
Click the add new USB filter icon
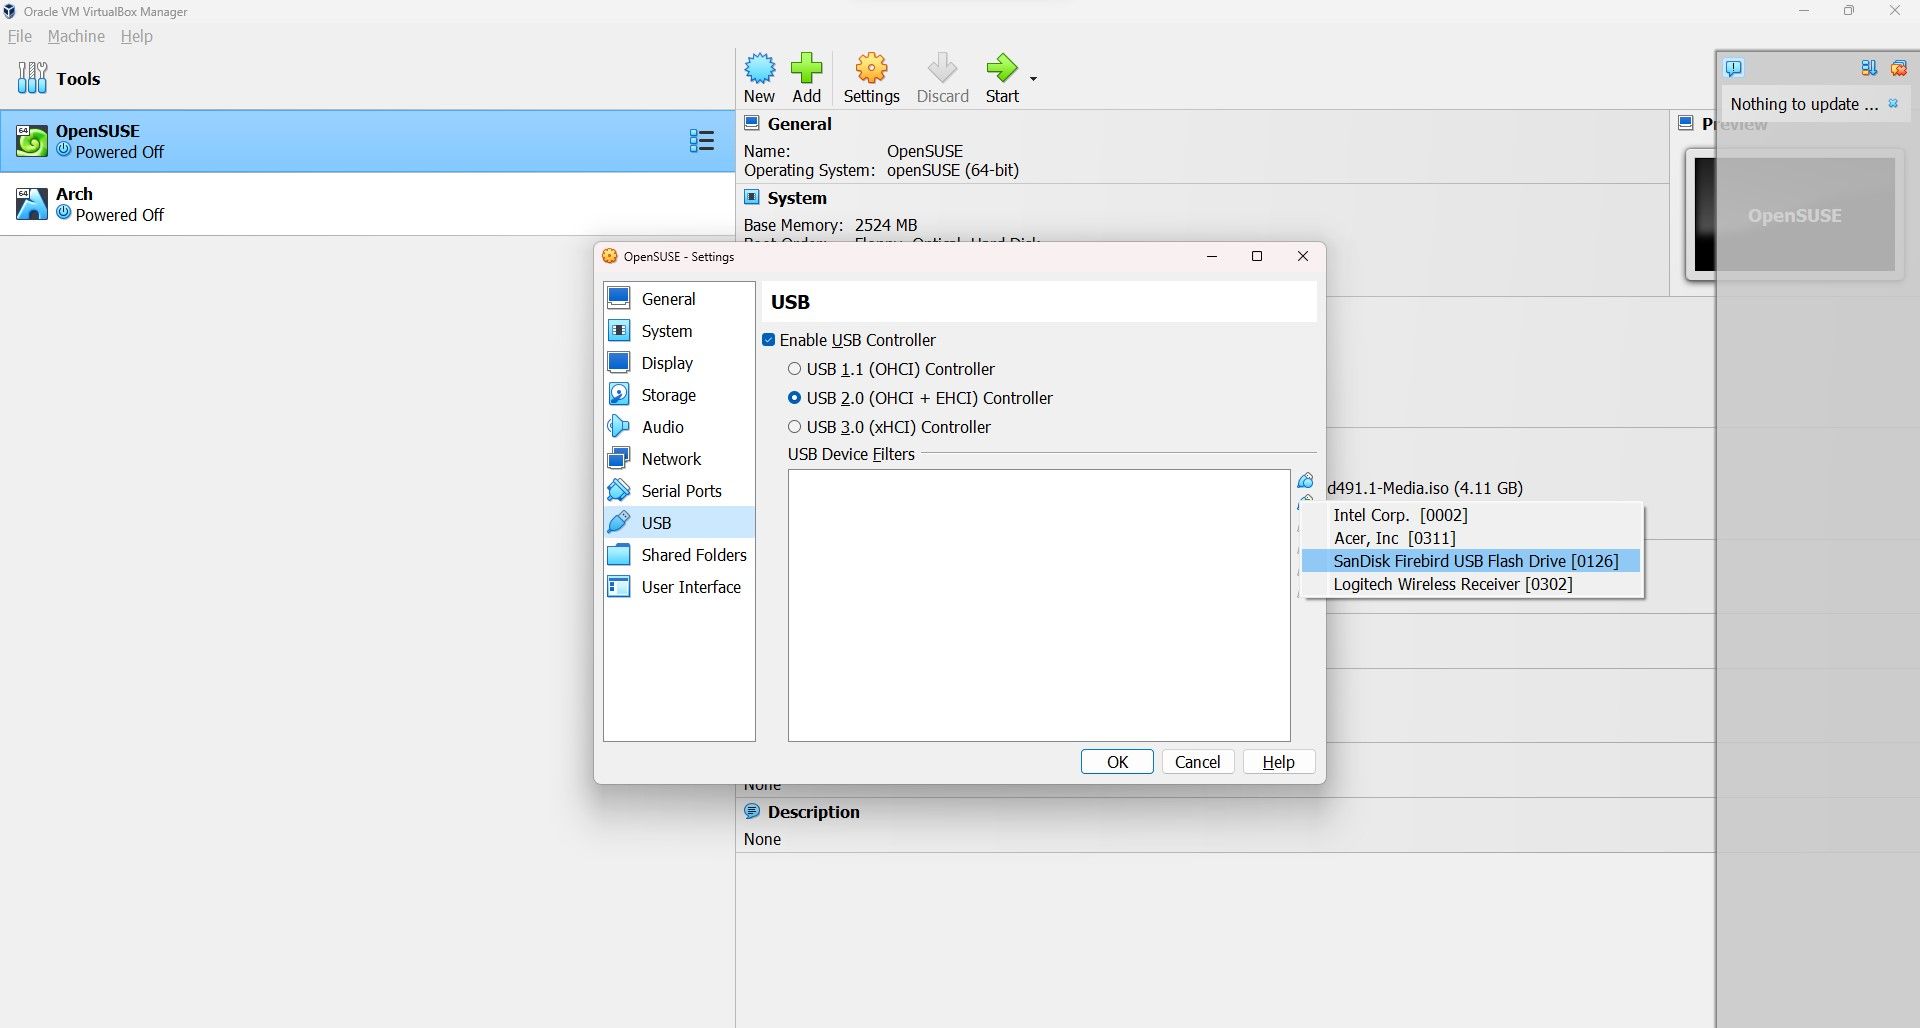click(1306, 480)
